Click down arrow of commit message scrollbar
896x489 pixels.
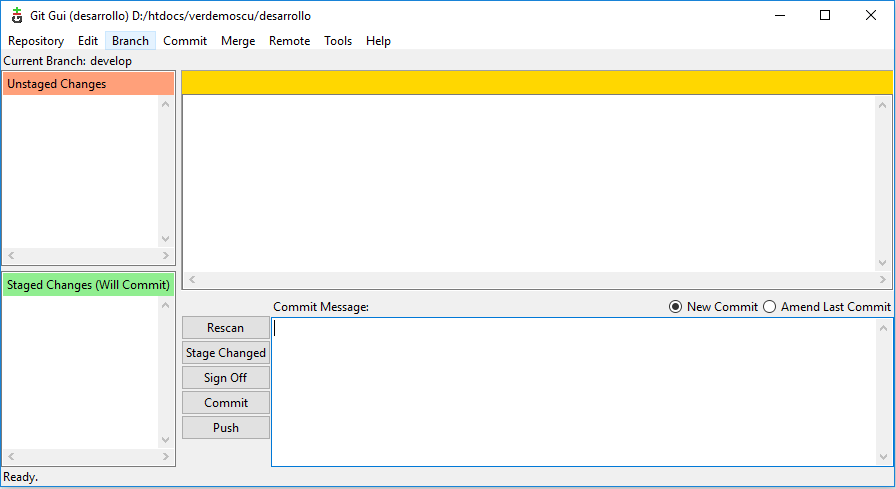883,457
